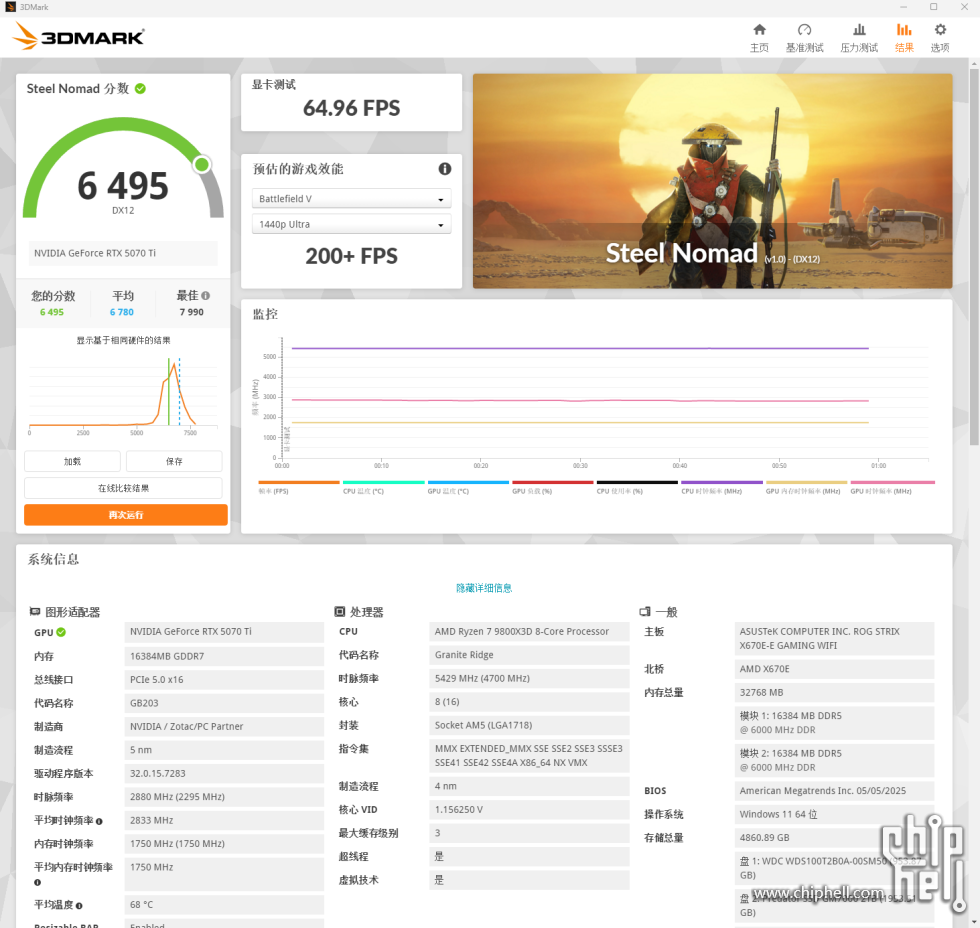Click the vertical scrollbar on right

(974, 256)
